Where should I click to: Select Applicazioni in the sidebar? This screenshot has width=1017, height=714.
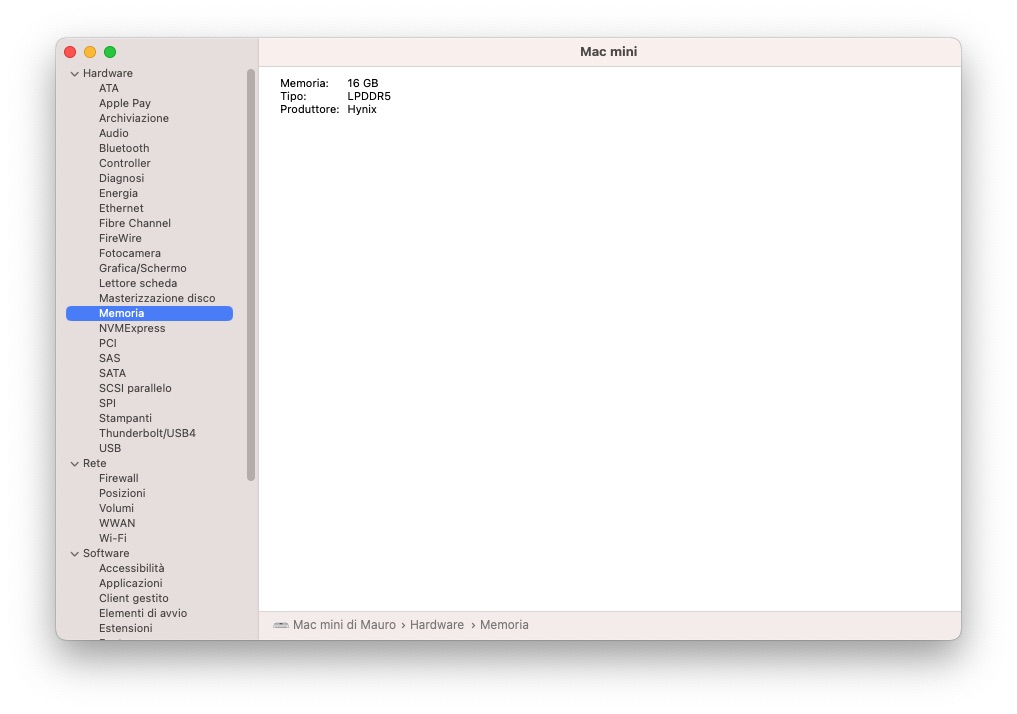tap(130, 583)
